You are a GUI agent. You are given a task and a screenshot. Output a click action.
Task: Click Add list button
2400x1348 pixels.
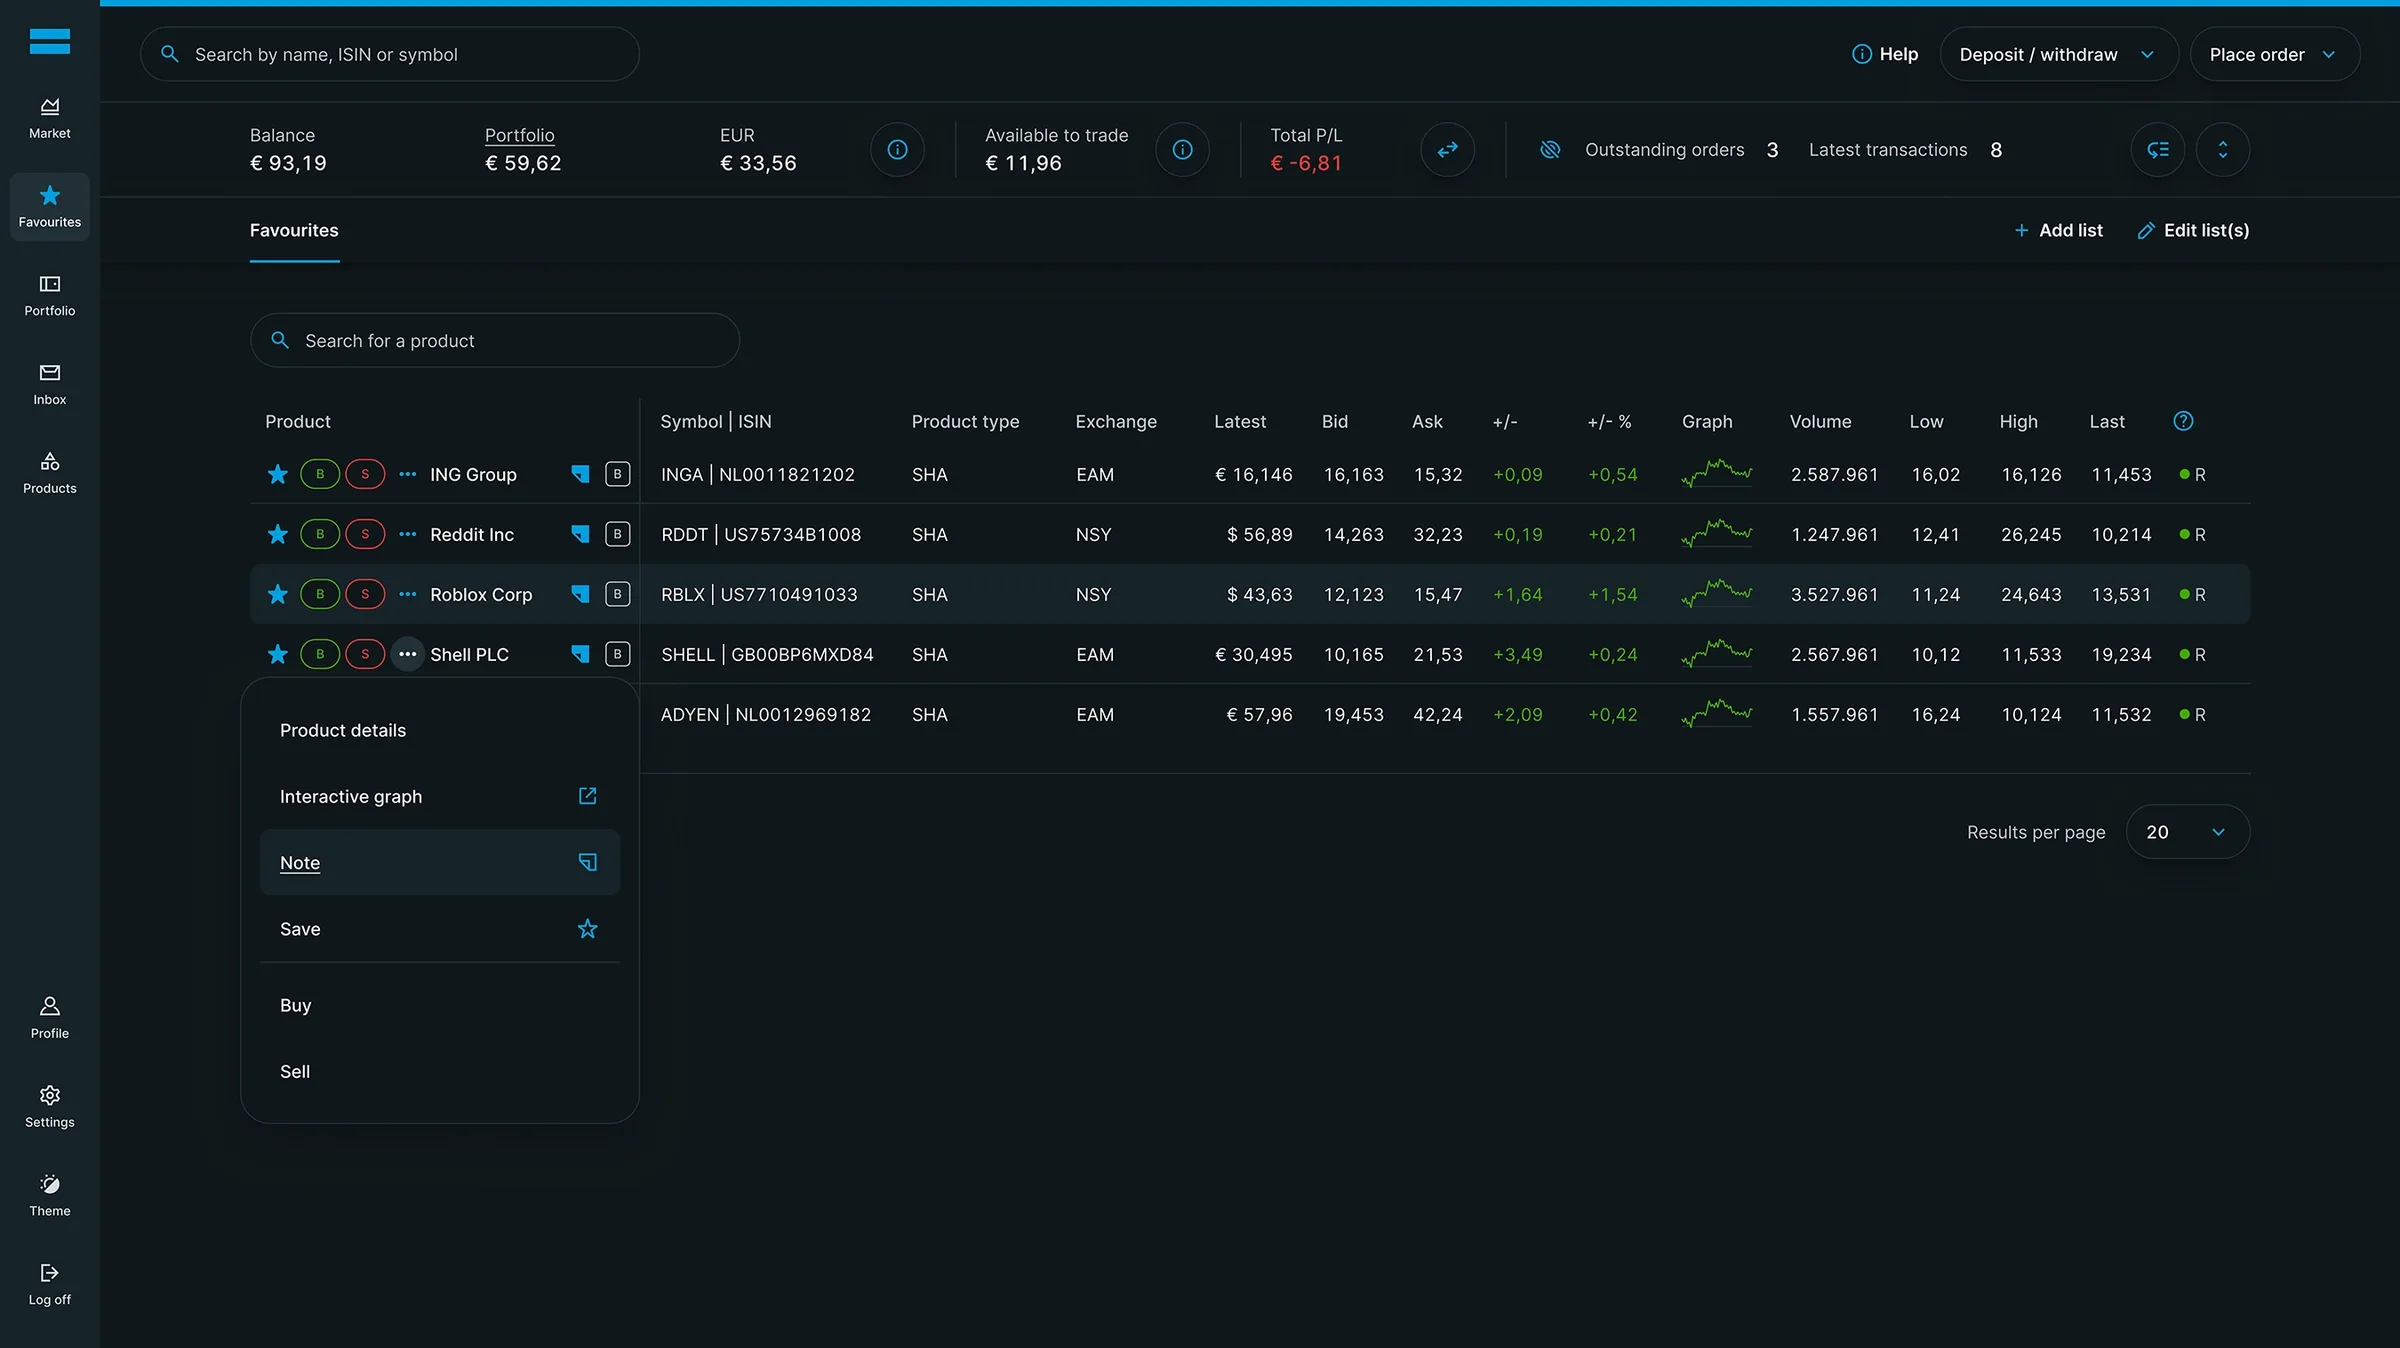click(x=2058, y=230)
